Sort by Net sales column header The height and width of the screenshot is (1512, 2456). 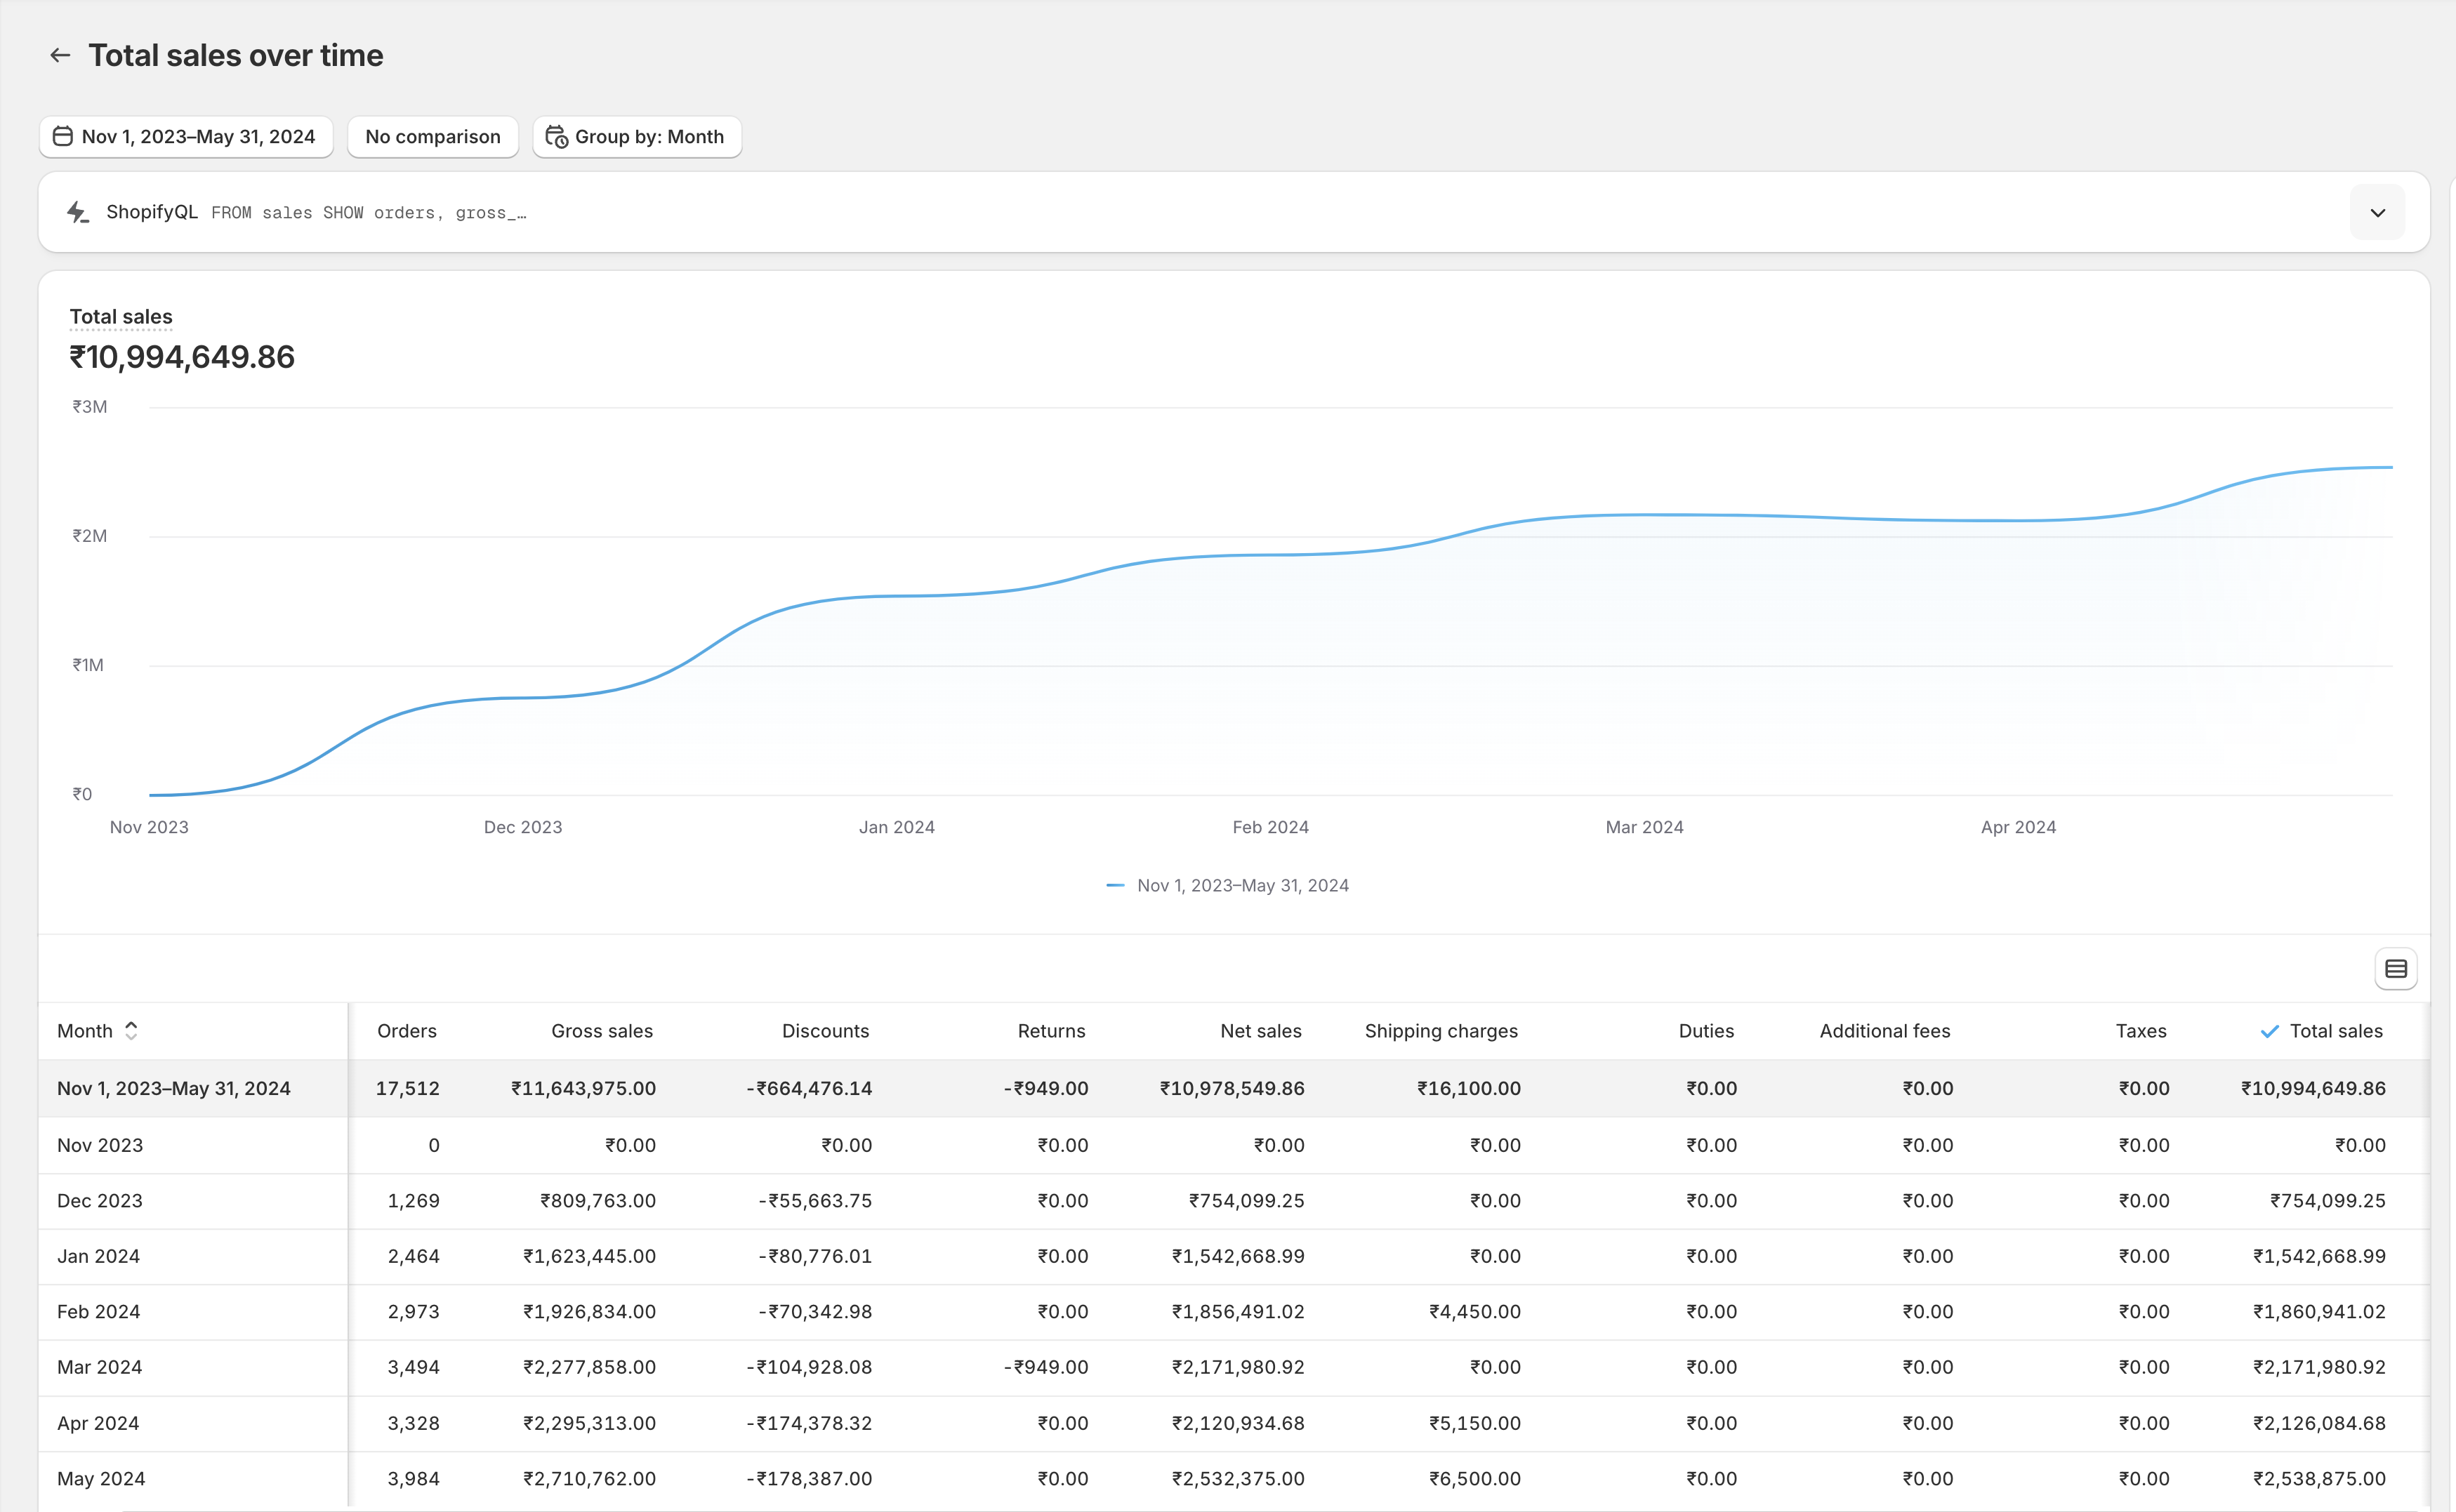click(x=1260, y=1030)
